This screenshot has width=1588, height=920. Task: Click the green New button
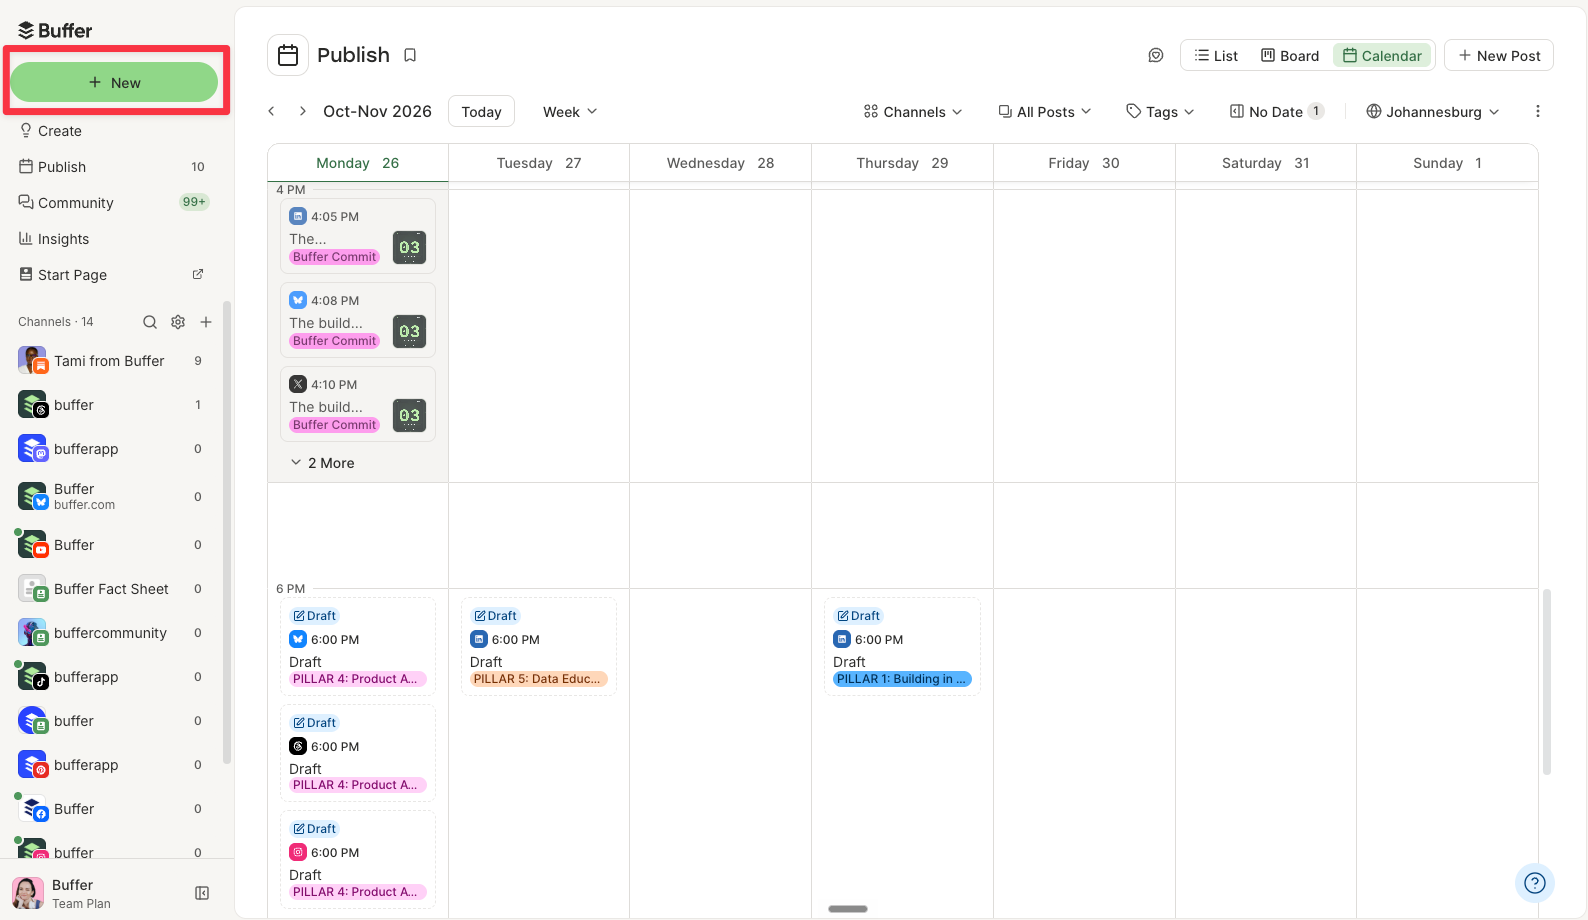tap(114, 82)
